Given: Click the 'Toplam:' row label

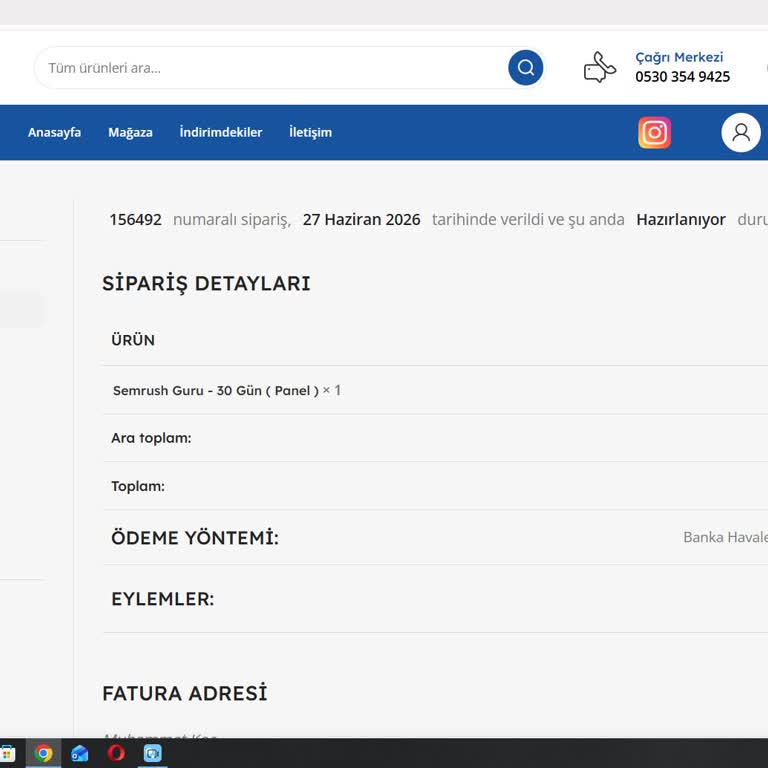Looking at the screenshot, I should [138, 486].
